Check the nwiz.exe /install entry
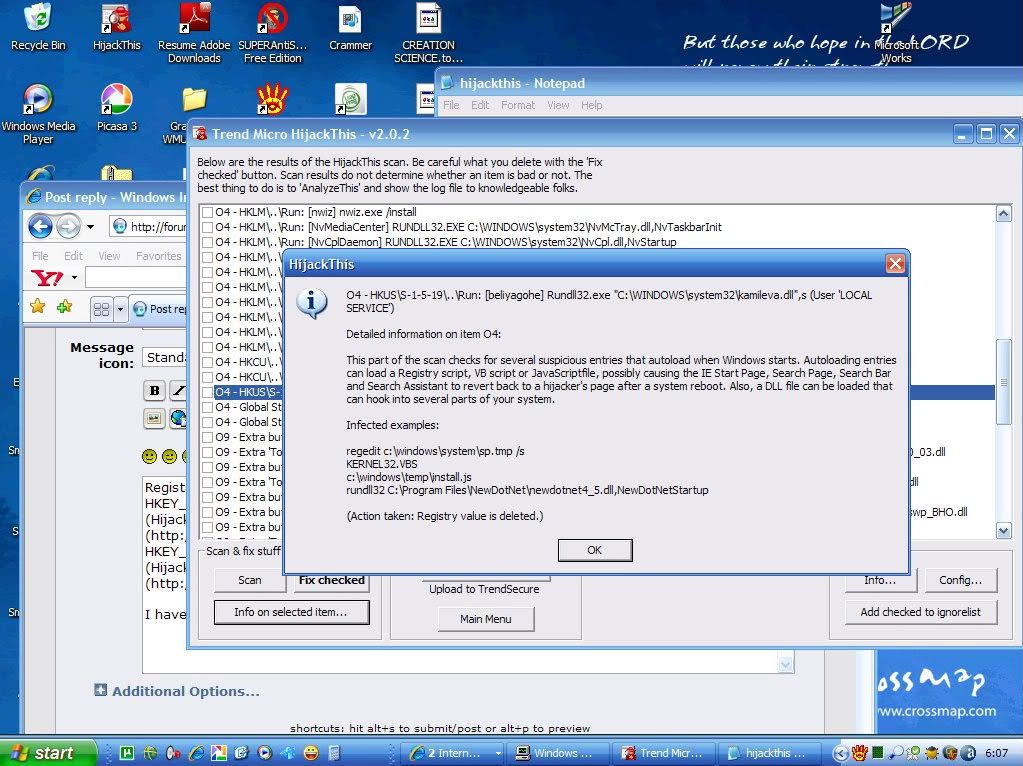1023x766 pixels. 207,212
